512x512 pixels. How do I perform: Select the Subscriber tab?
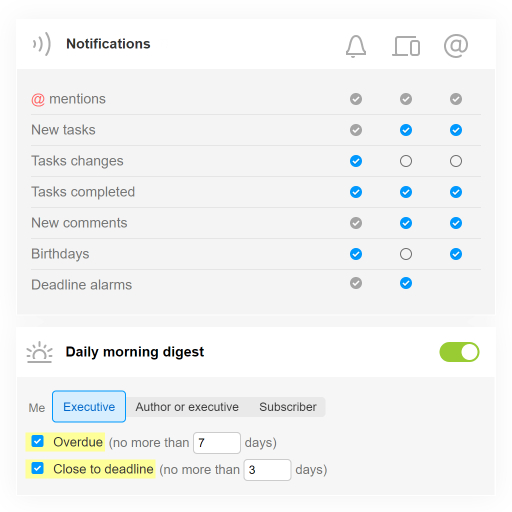(288, 407)
